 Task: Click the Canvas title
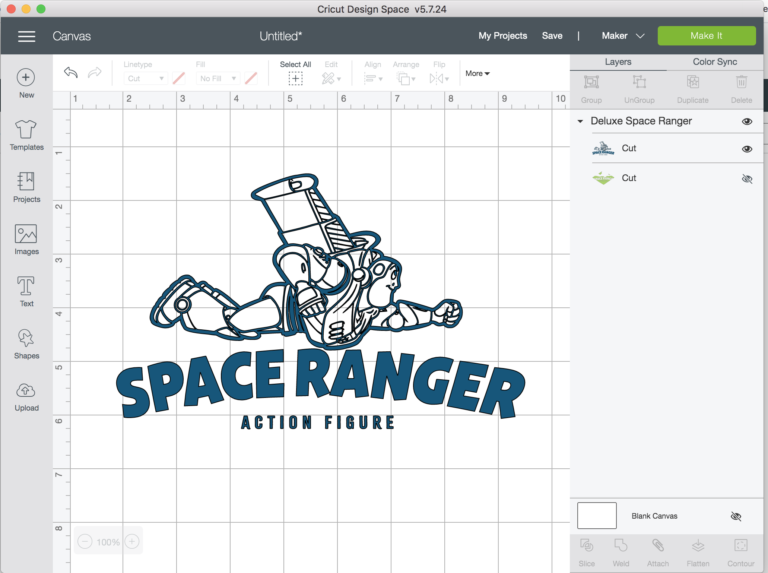(x=72, y=36)
